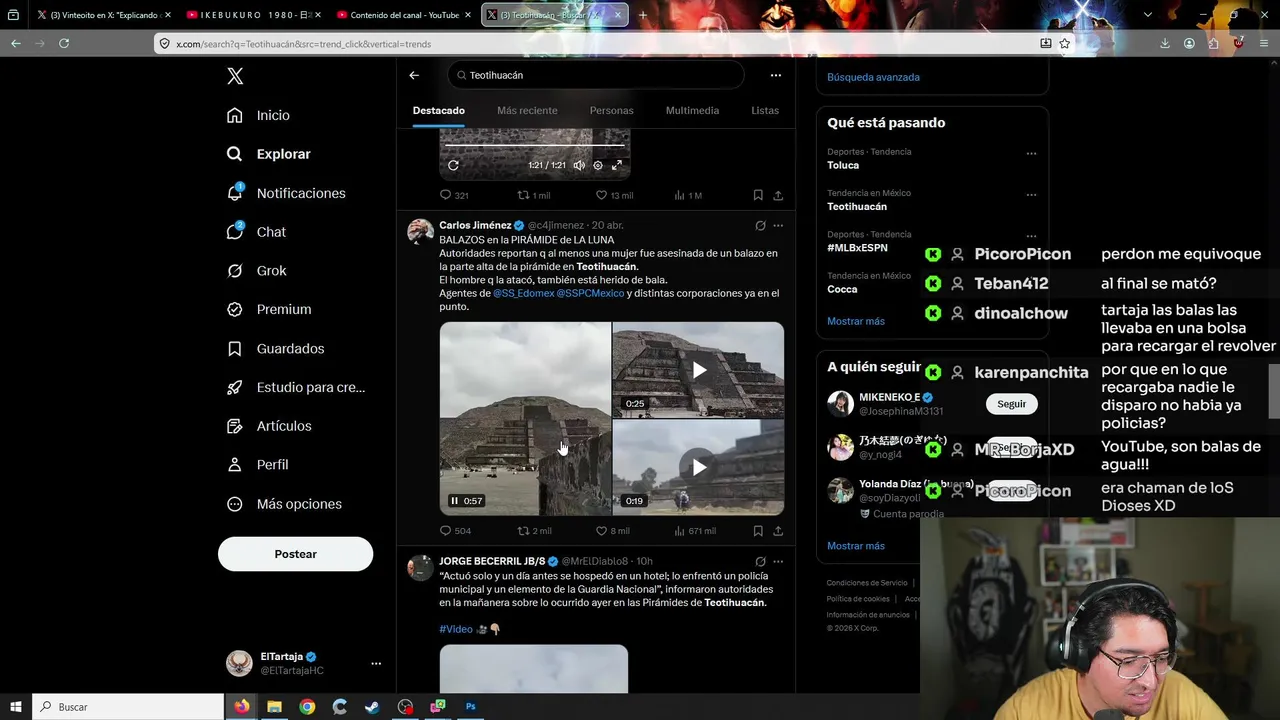Image resolution: width=1280 pixels, height=720 pixels.
Task: Open ElTartaja account menu dots
Action: click(x=376, y=663)
